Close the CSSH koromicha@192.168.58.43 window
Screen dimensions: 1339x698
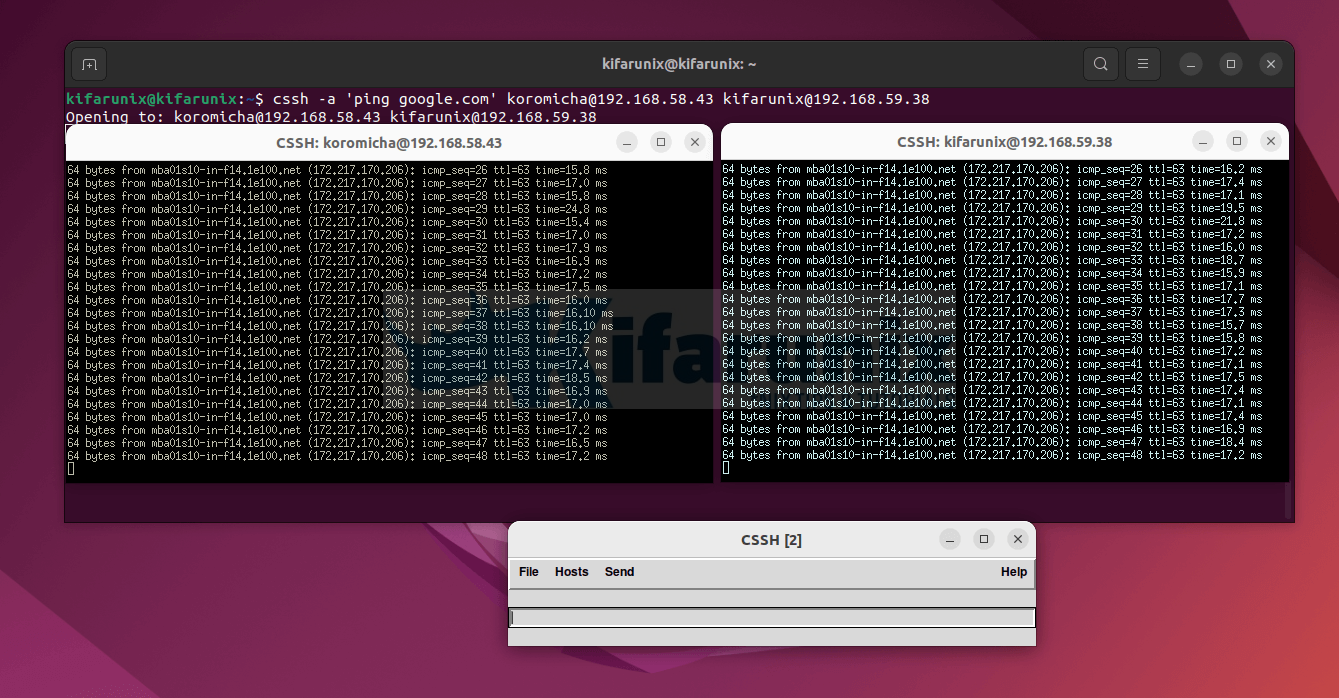[x=695, y=143]
